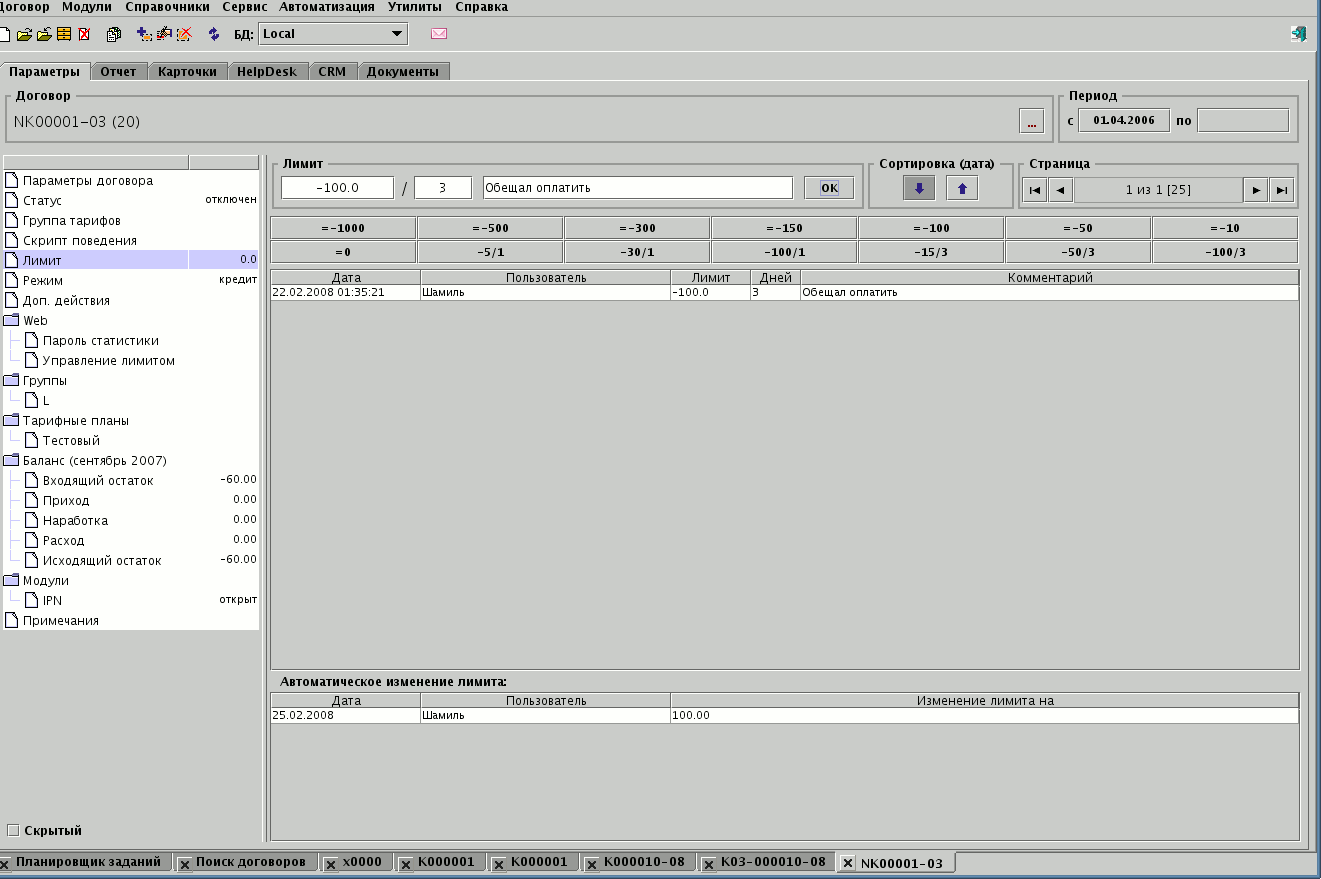This screenshot has width=1321, height=879.
Task: Click the limit comment text field
Action: pos(637,188)
